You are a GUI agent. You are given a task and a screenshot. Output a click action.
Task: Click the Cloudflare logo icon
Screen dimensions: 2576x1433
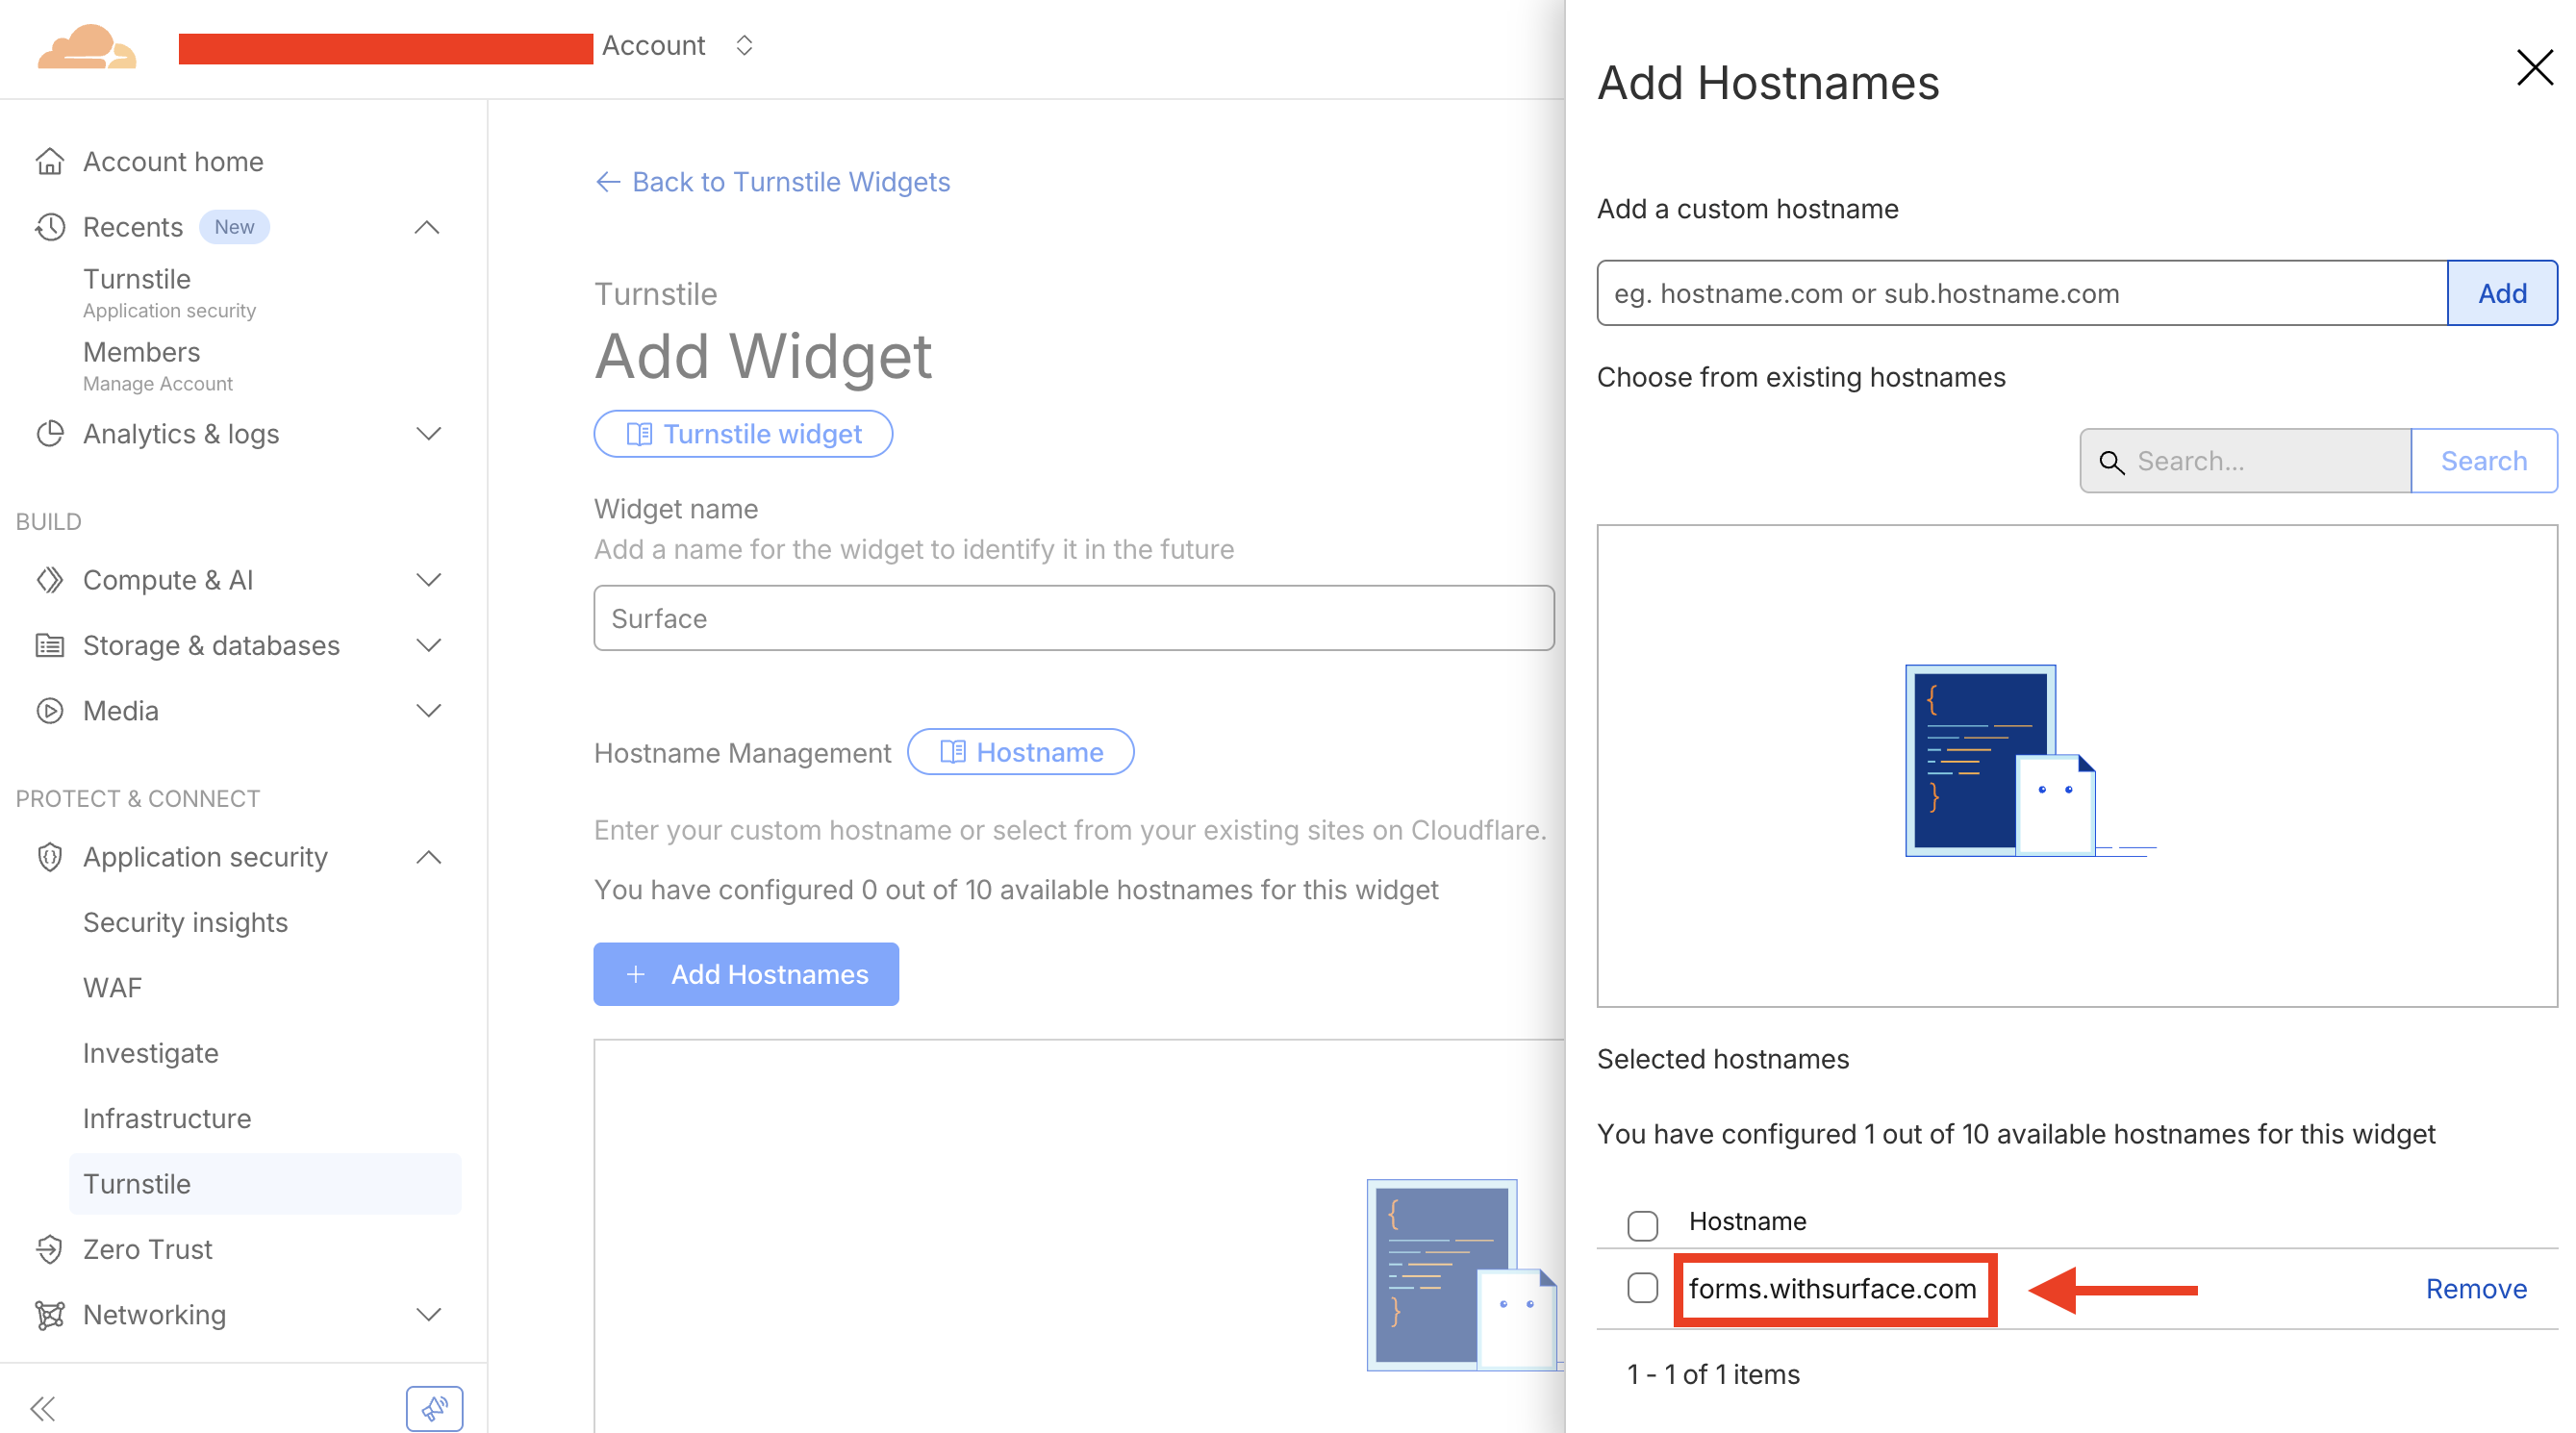[86, 47]
